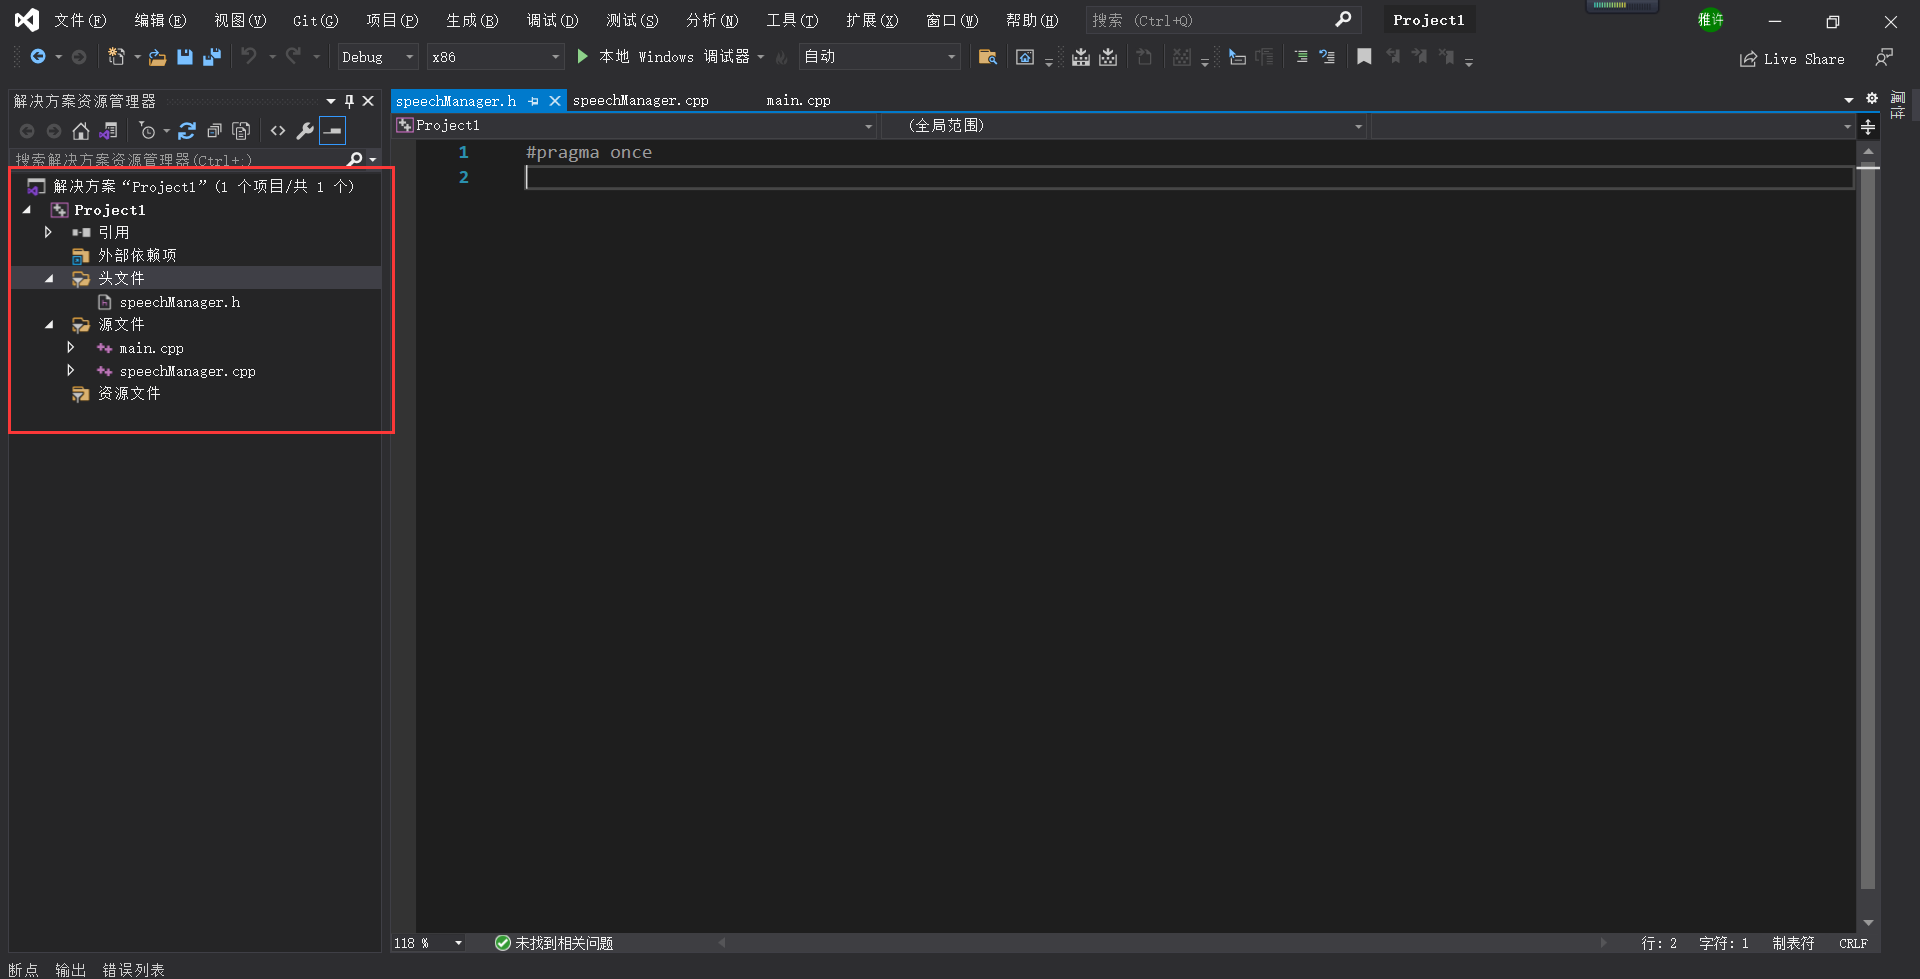Viewport: 1920px width, 979px height.
Task: Open the 输出 panel tab
Action: [70, 970]
